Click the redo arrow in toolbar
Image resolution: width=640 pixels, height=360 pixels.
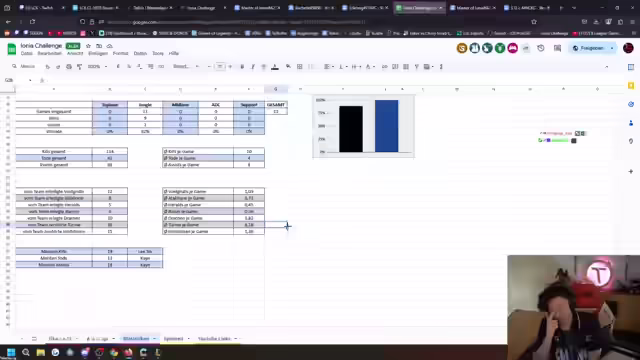pos(58,67)
